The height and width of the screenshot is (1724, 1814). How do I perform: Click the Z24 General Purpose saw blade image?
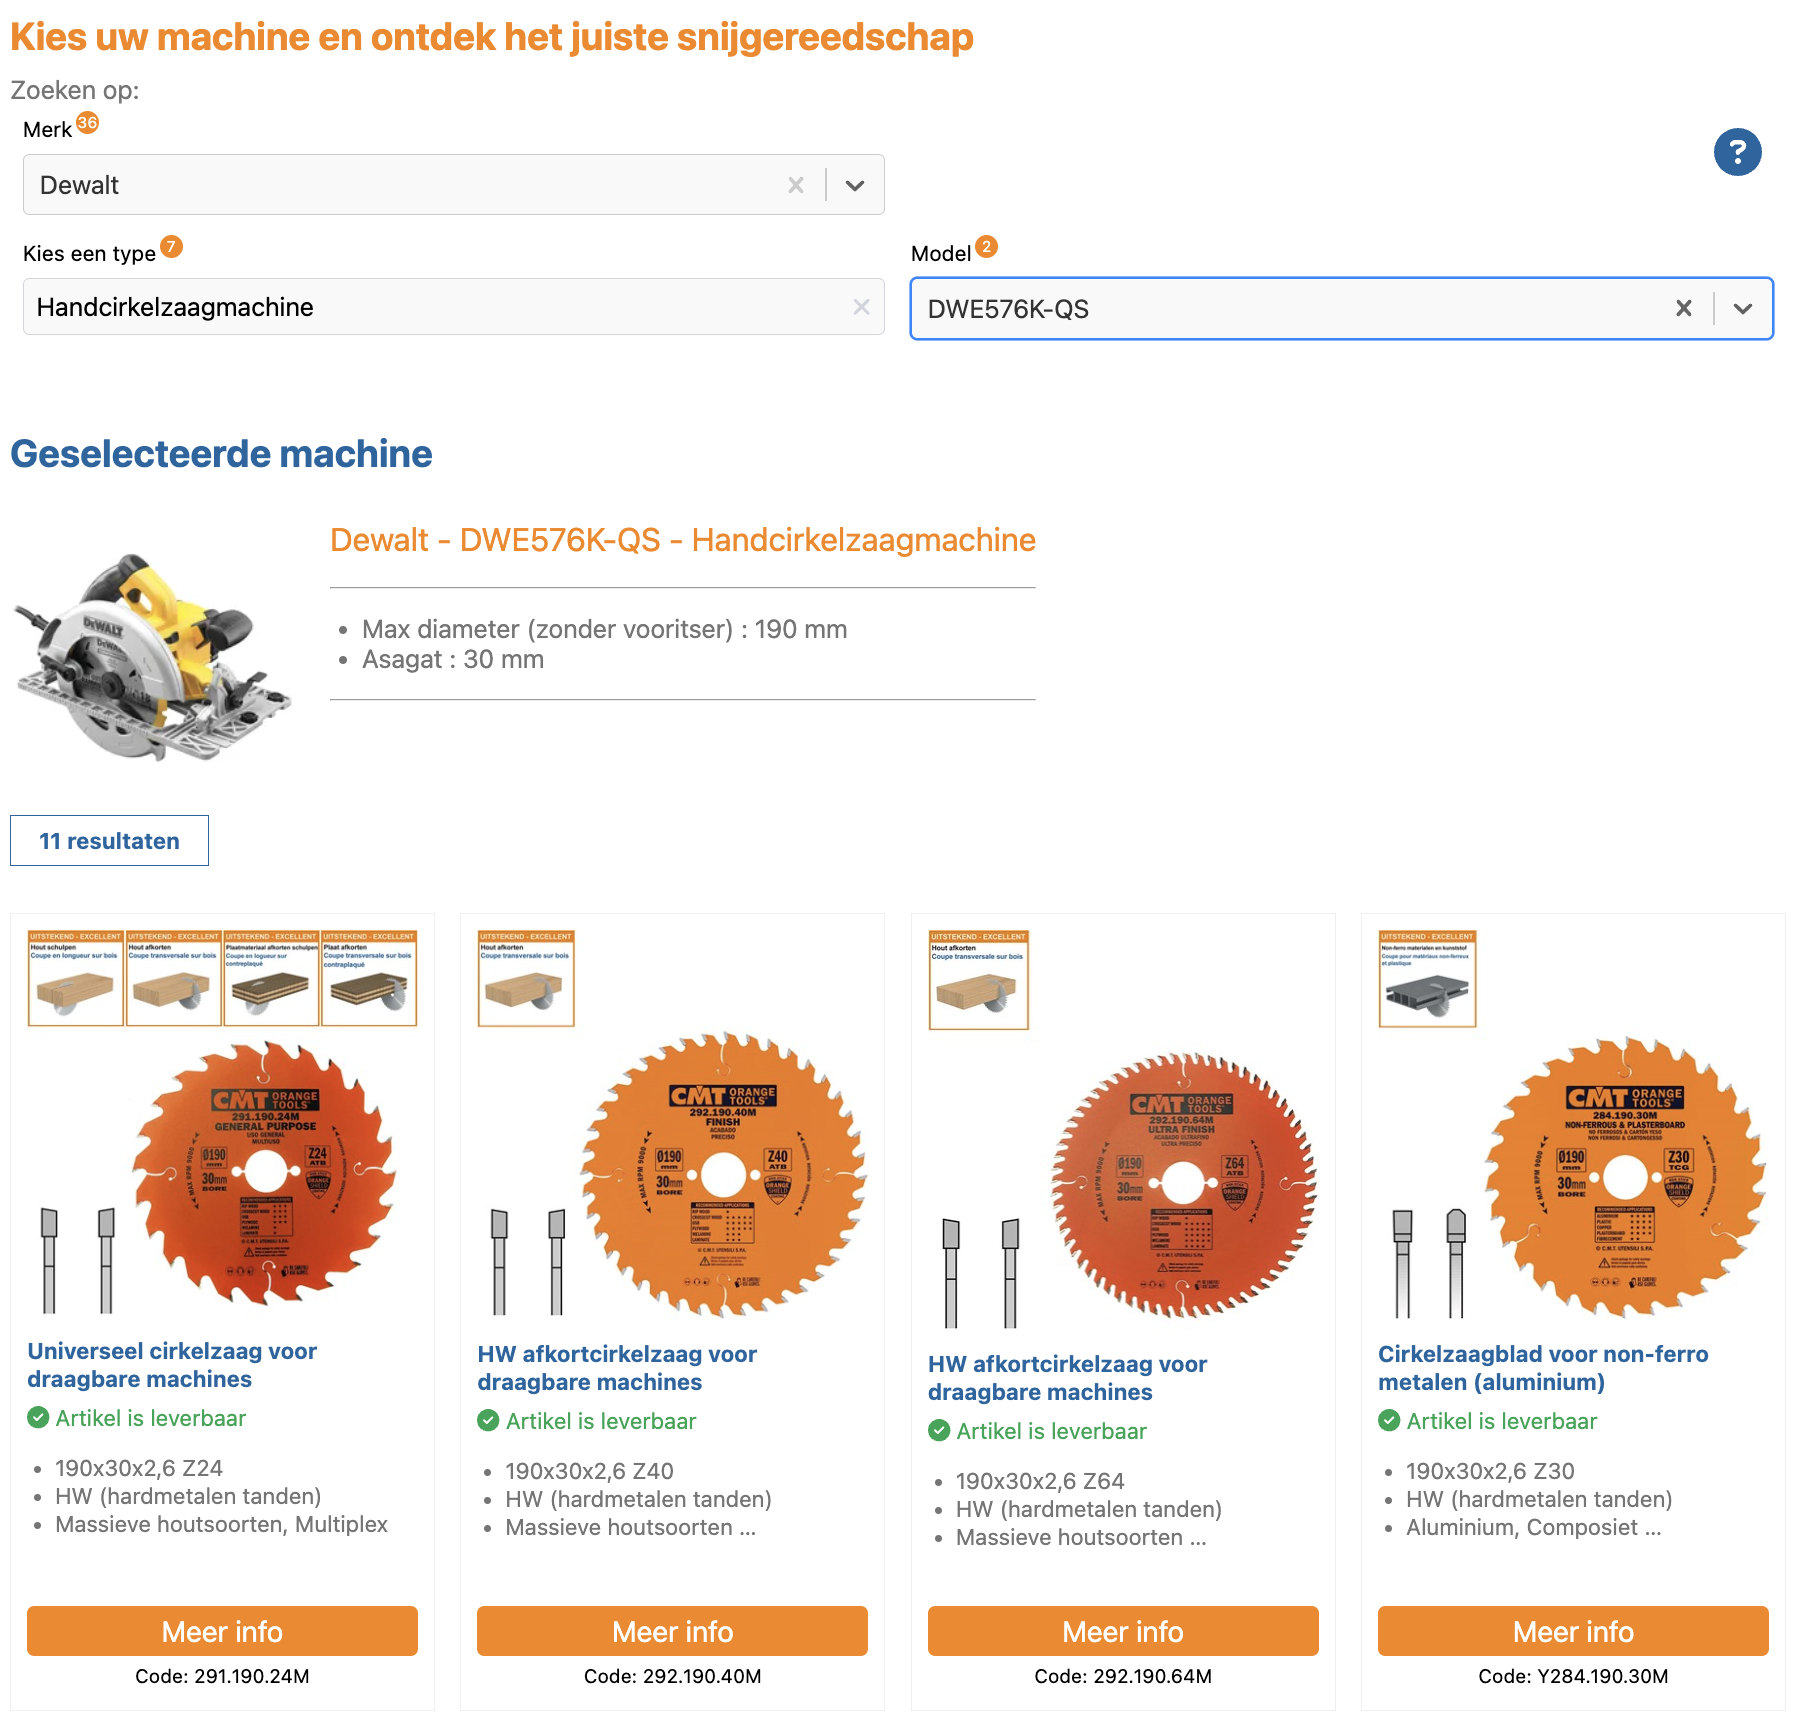pos(265,1172)
